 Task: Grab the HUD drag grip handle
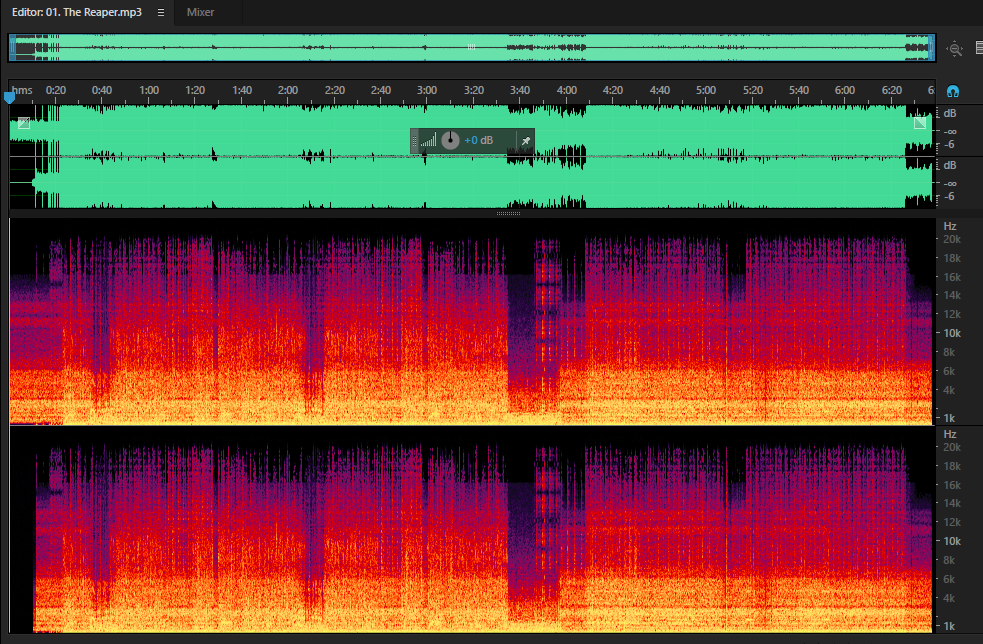coord(414,141)
